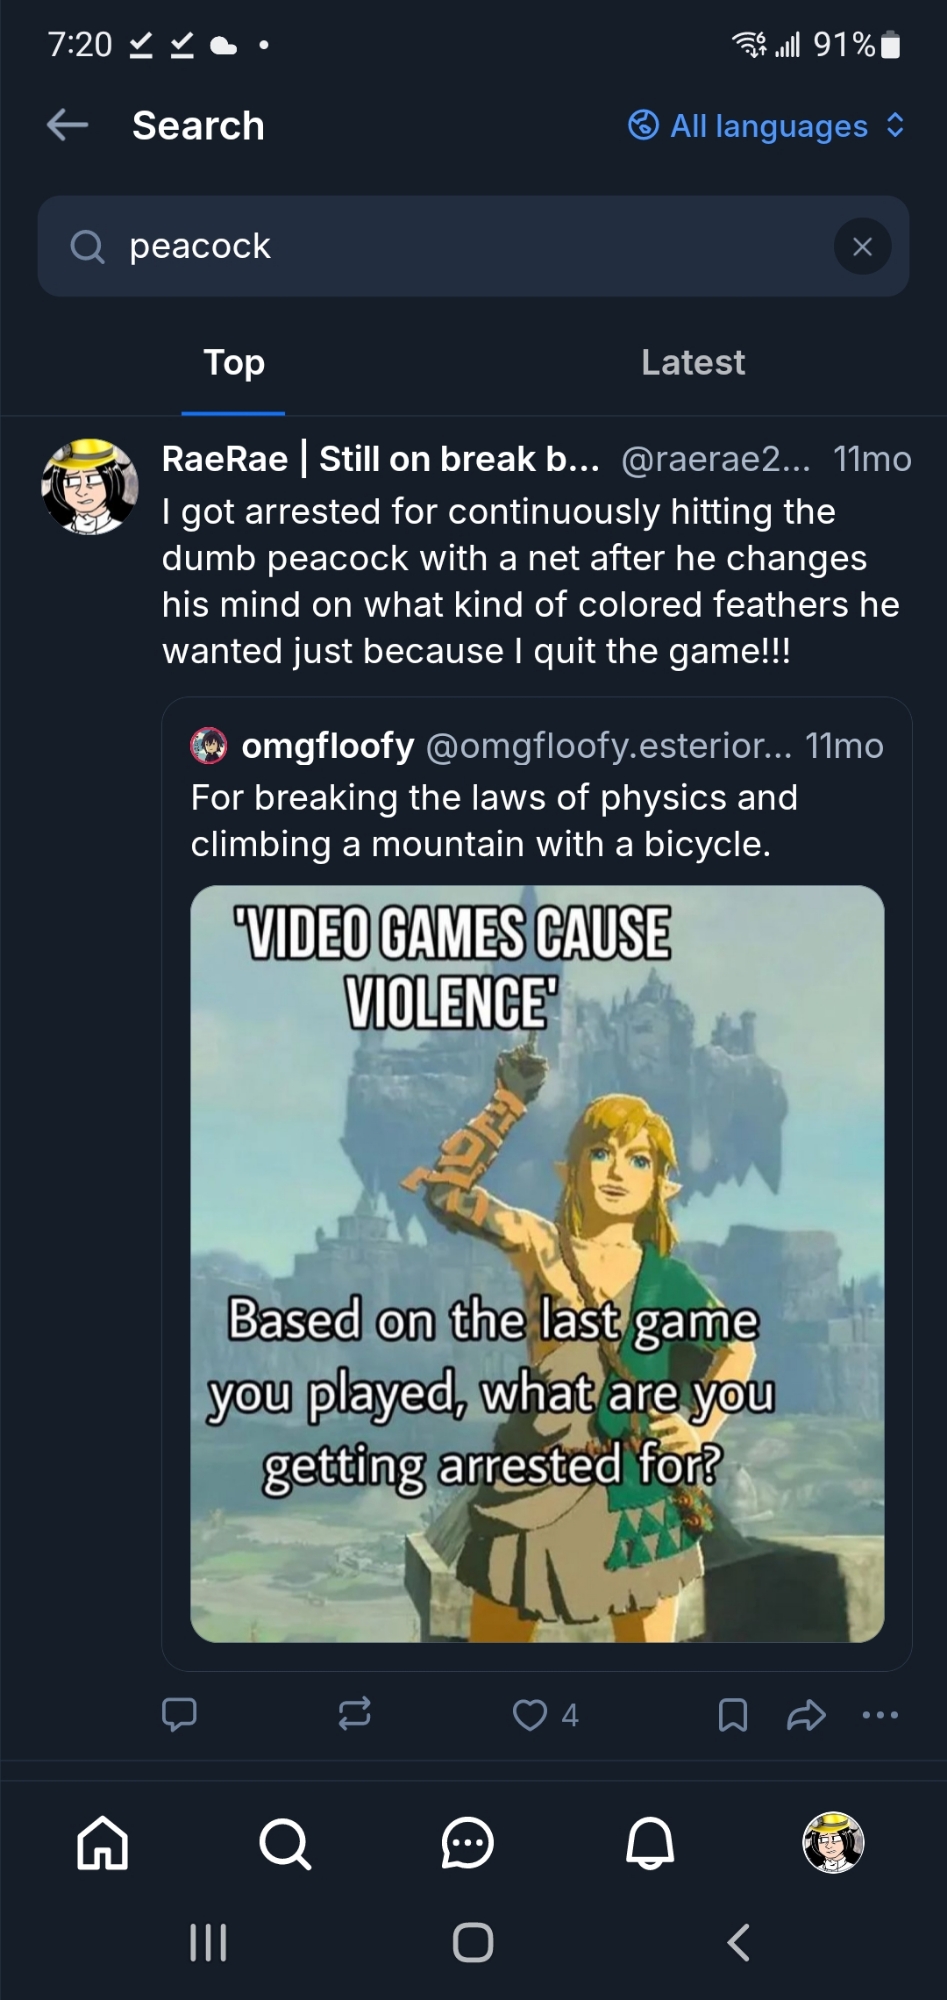View Notifications bell
This screenshot has height=2000, width=947.
[x=650, y=1842]
